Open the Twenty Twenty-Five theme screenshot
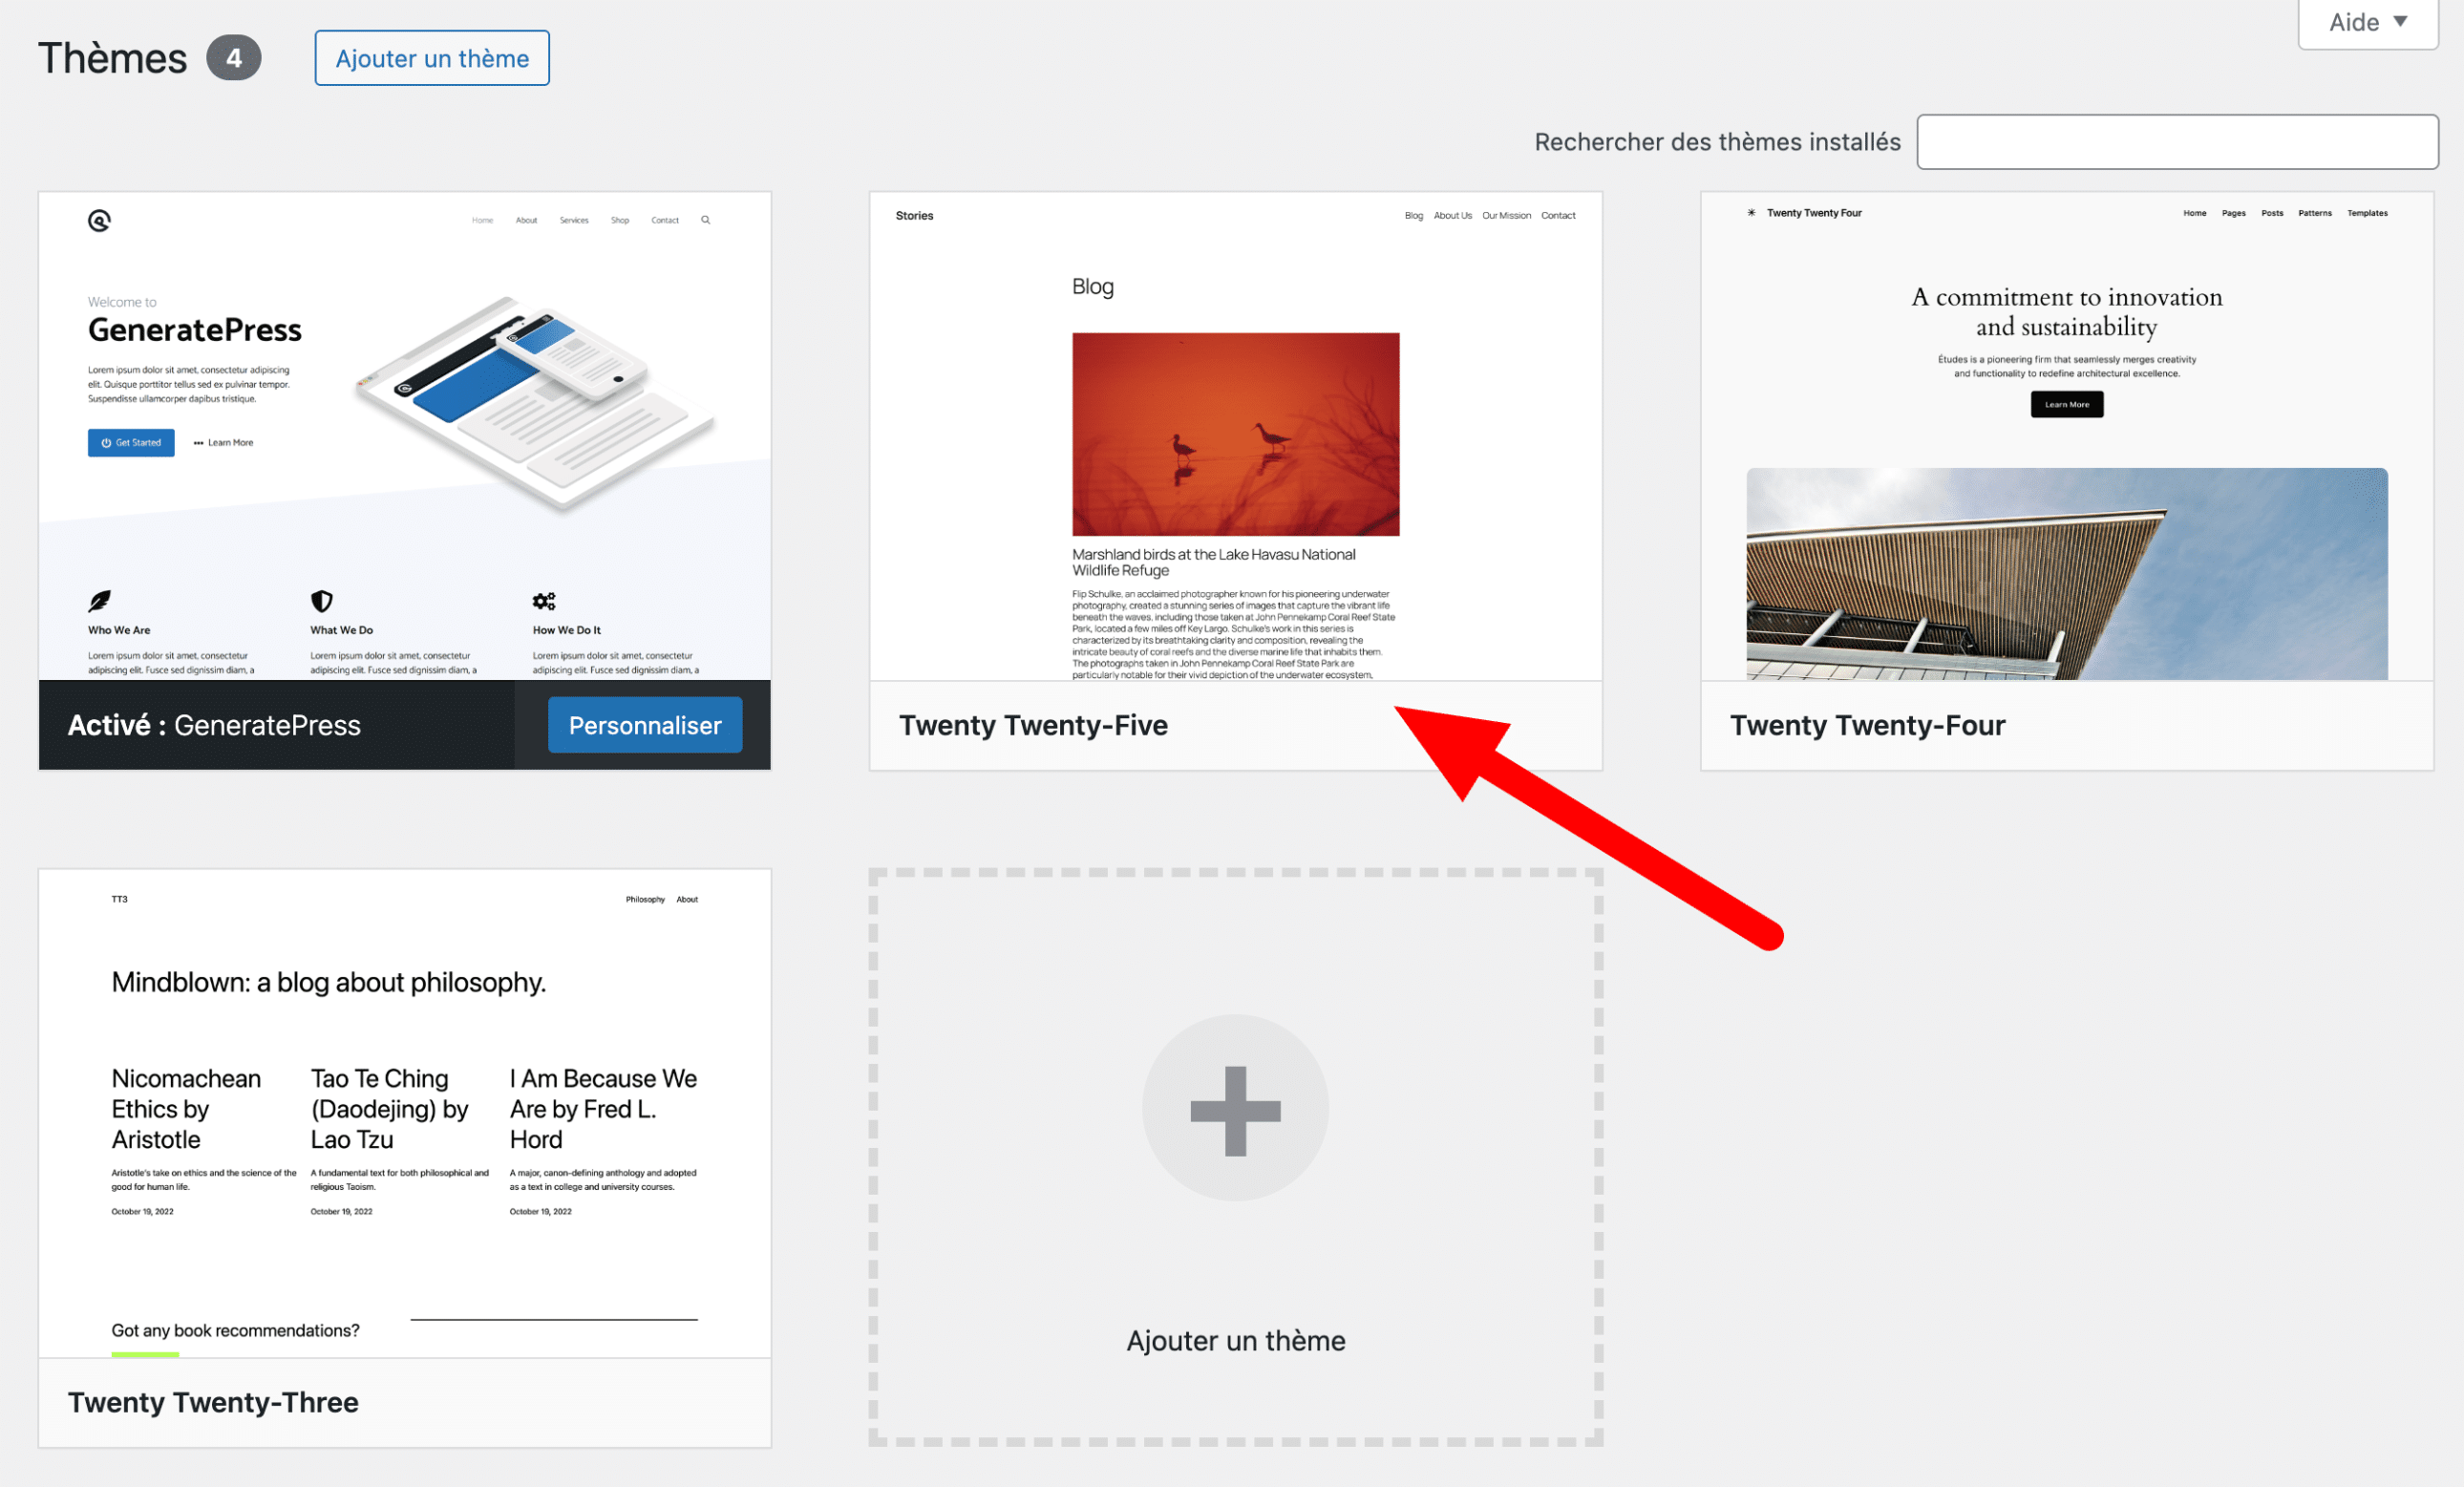 [1236, 436]
